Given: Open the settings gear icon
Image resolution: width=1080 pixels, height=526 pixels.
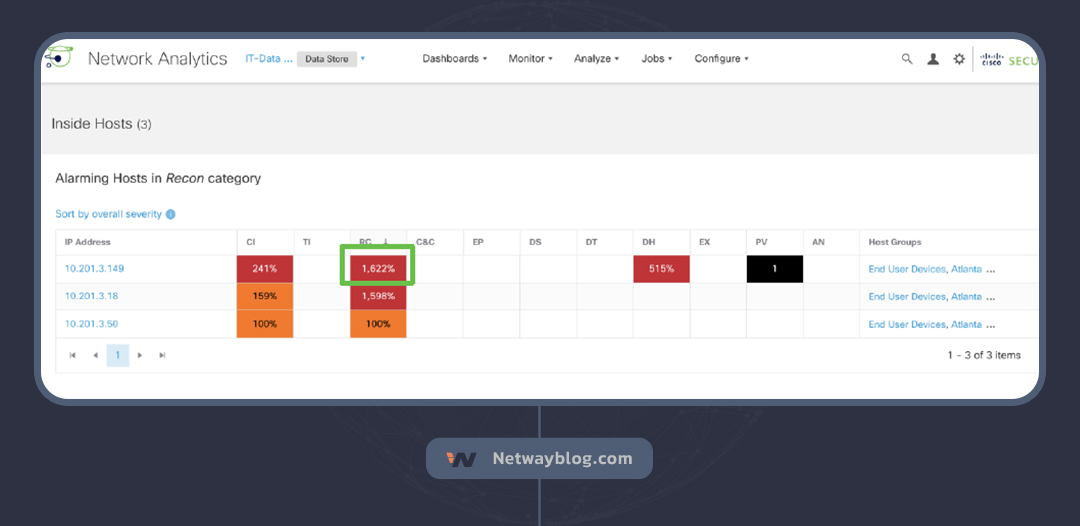Looking at the screenshot, I should [959, 59].
